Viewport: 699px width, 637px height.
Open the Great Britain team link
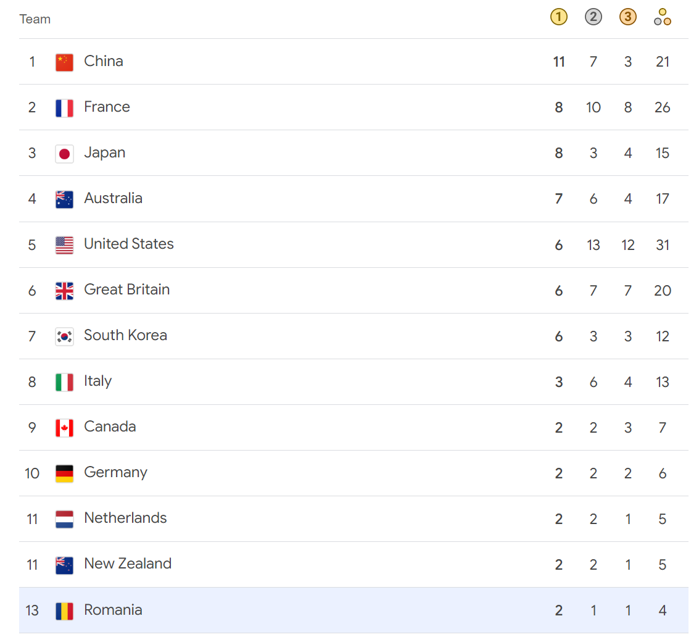(x=127, y=290)
